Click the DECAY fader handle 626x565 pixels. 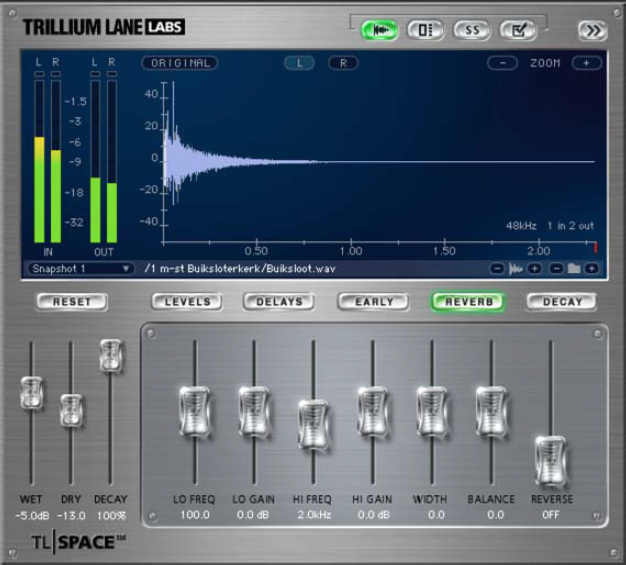pyautogui.click(x=111, y=356)
